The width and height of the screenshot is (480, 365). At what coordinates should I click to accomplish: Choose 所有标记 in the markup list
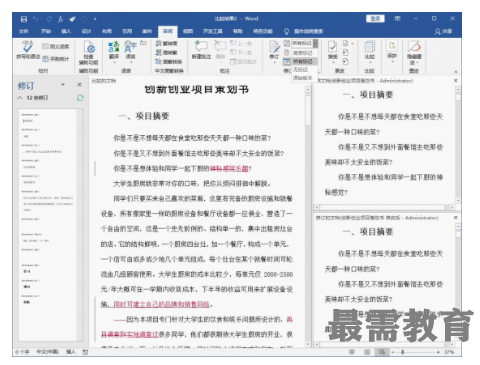pyautogui.click(x=303, y=61)
